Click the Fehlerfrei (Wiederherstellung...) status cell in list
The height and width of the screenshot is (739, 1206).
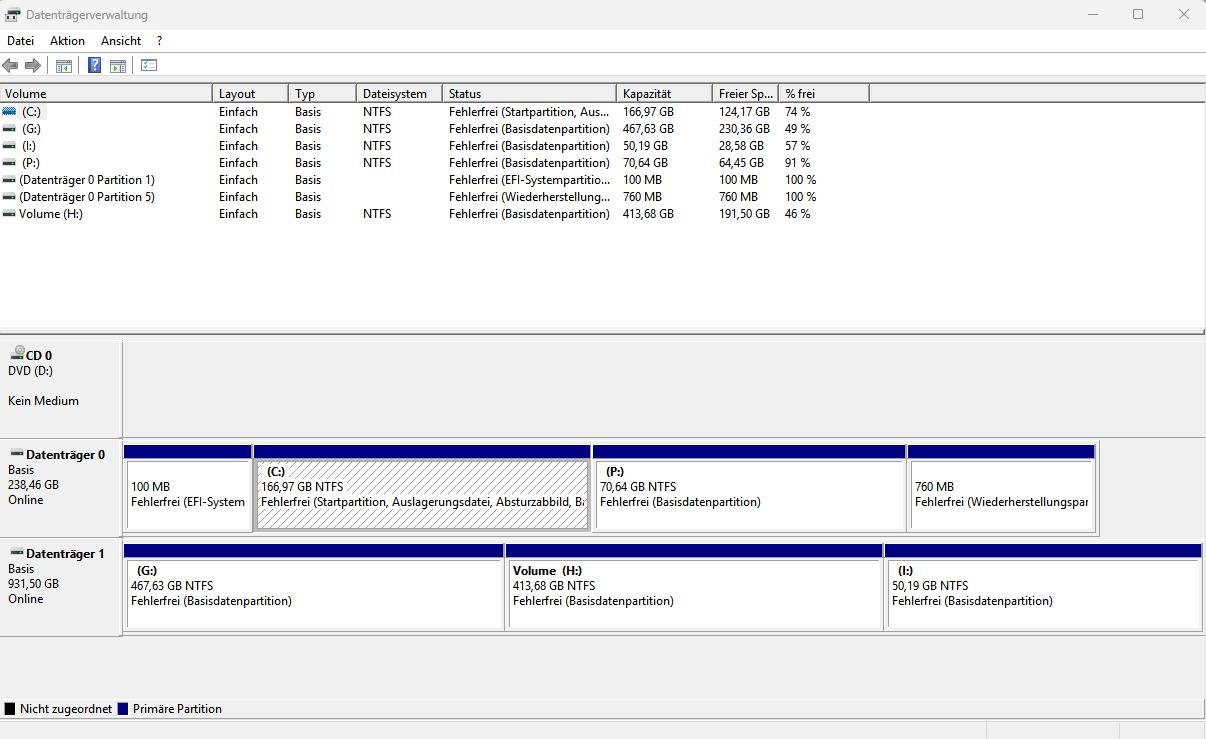tap(529, 197)
